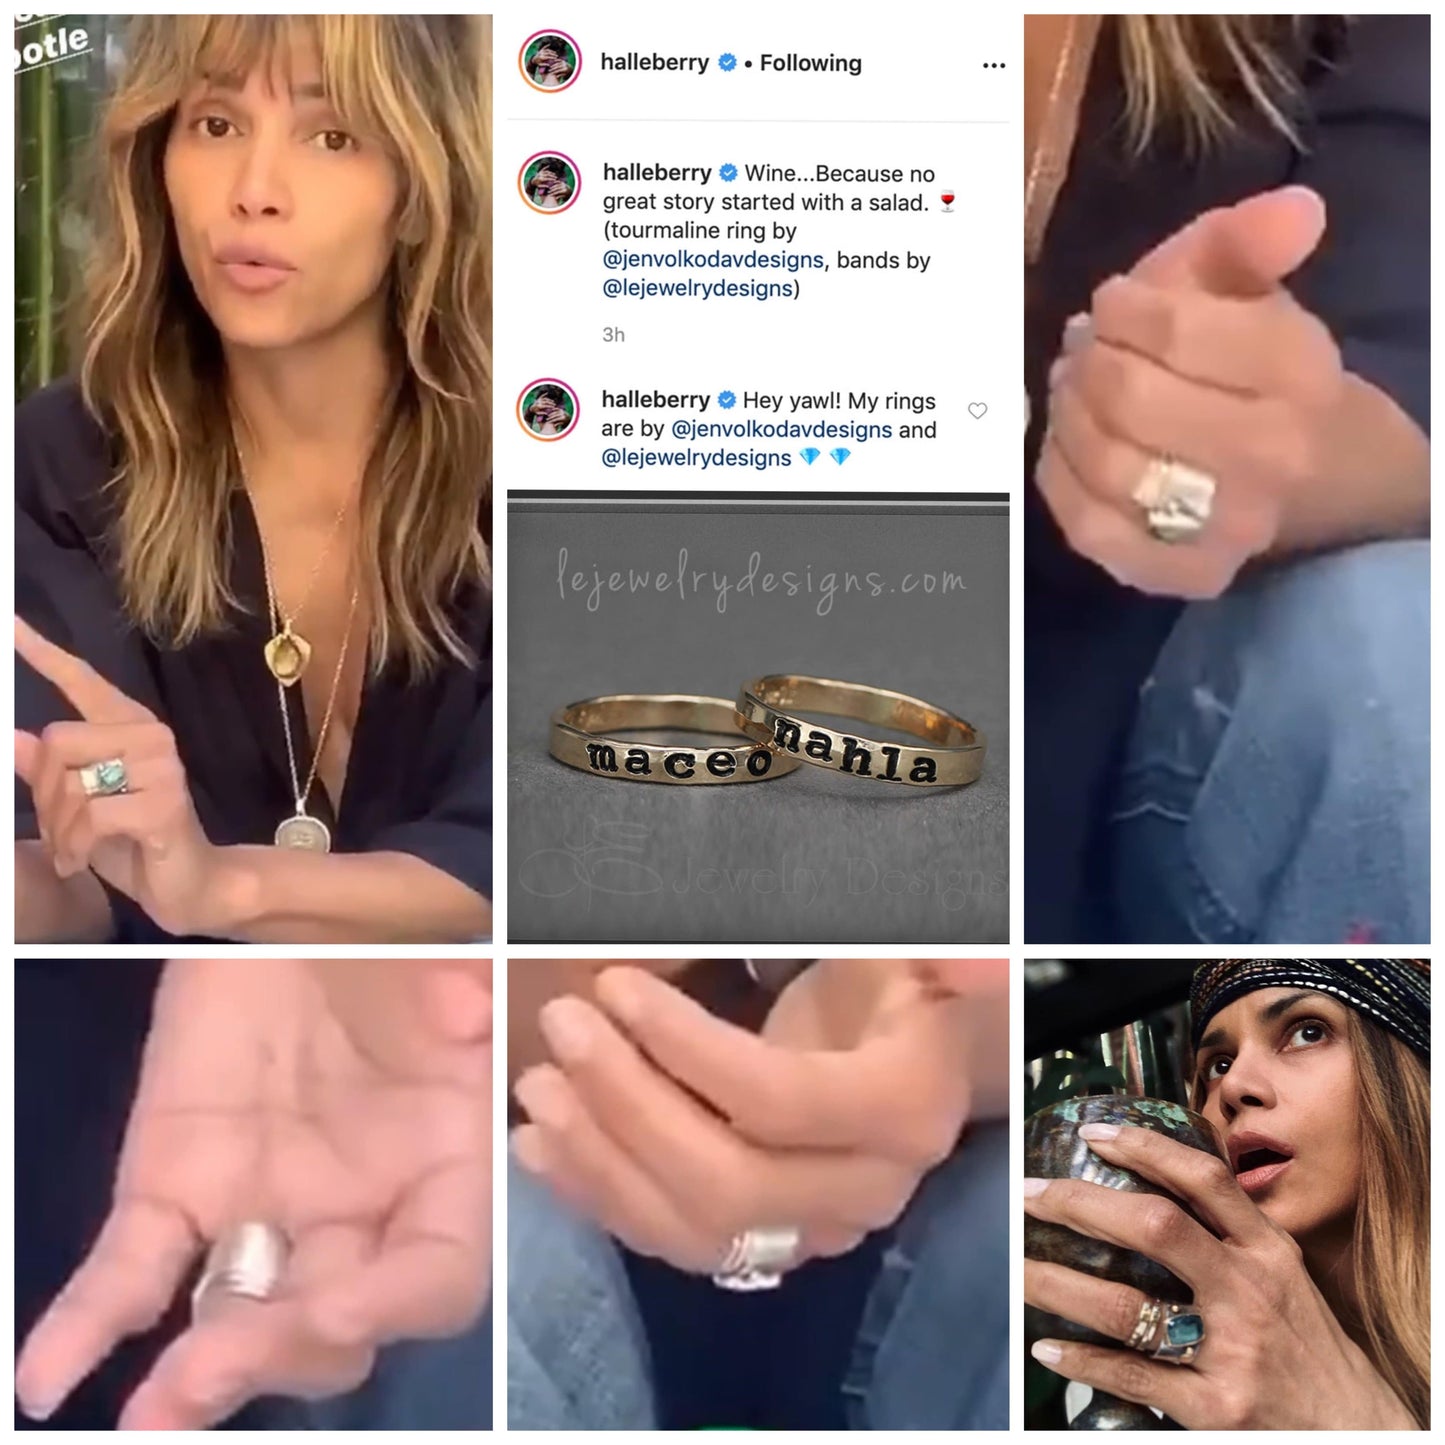Click the verified badge in the header

(728, 63)
